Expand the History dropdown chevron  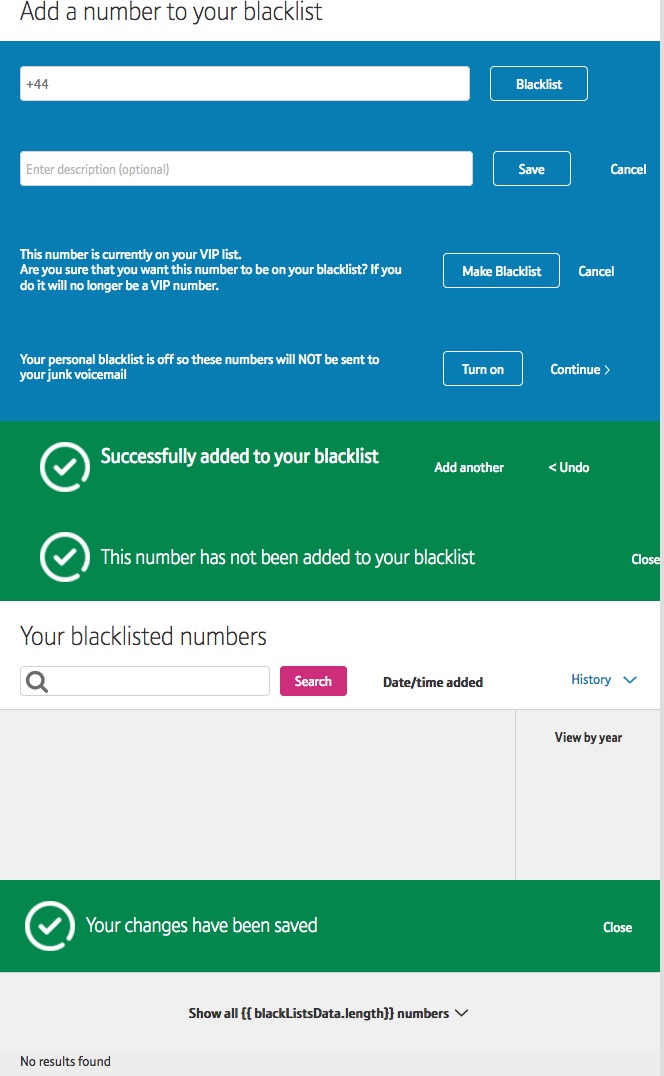630,680
